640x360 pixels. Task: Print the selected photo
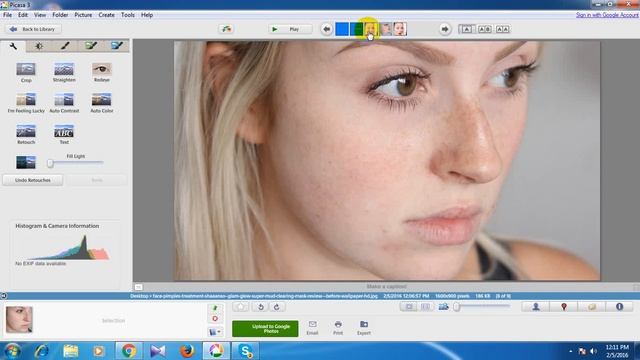[338, 328]
